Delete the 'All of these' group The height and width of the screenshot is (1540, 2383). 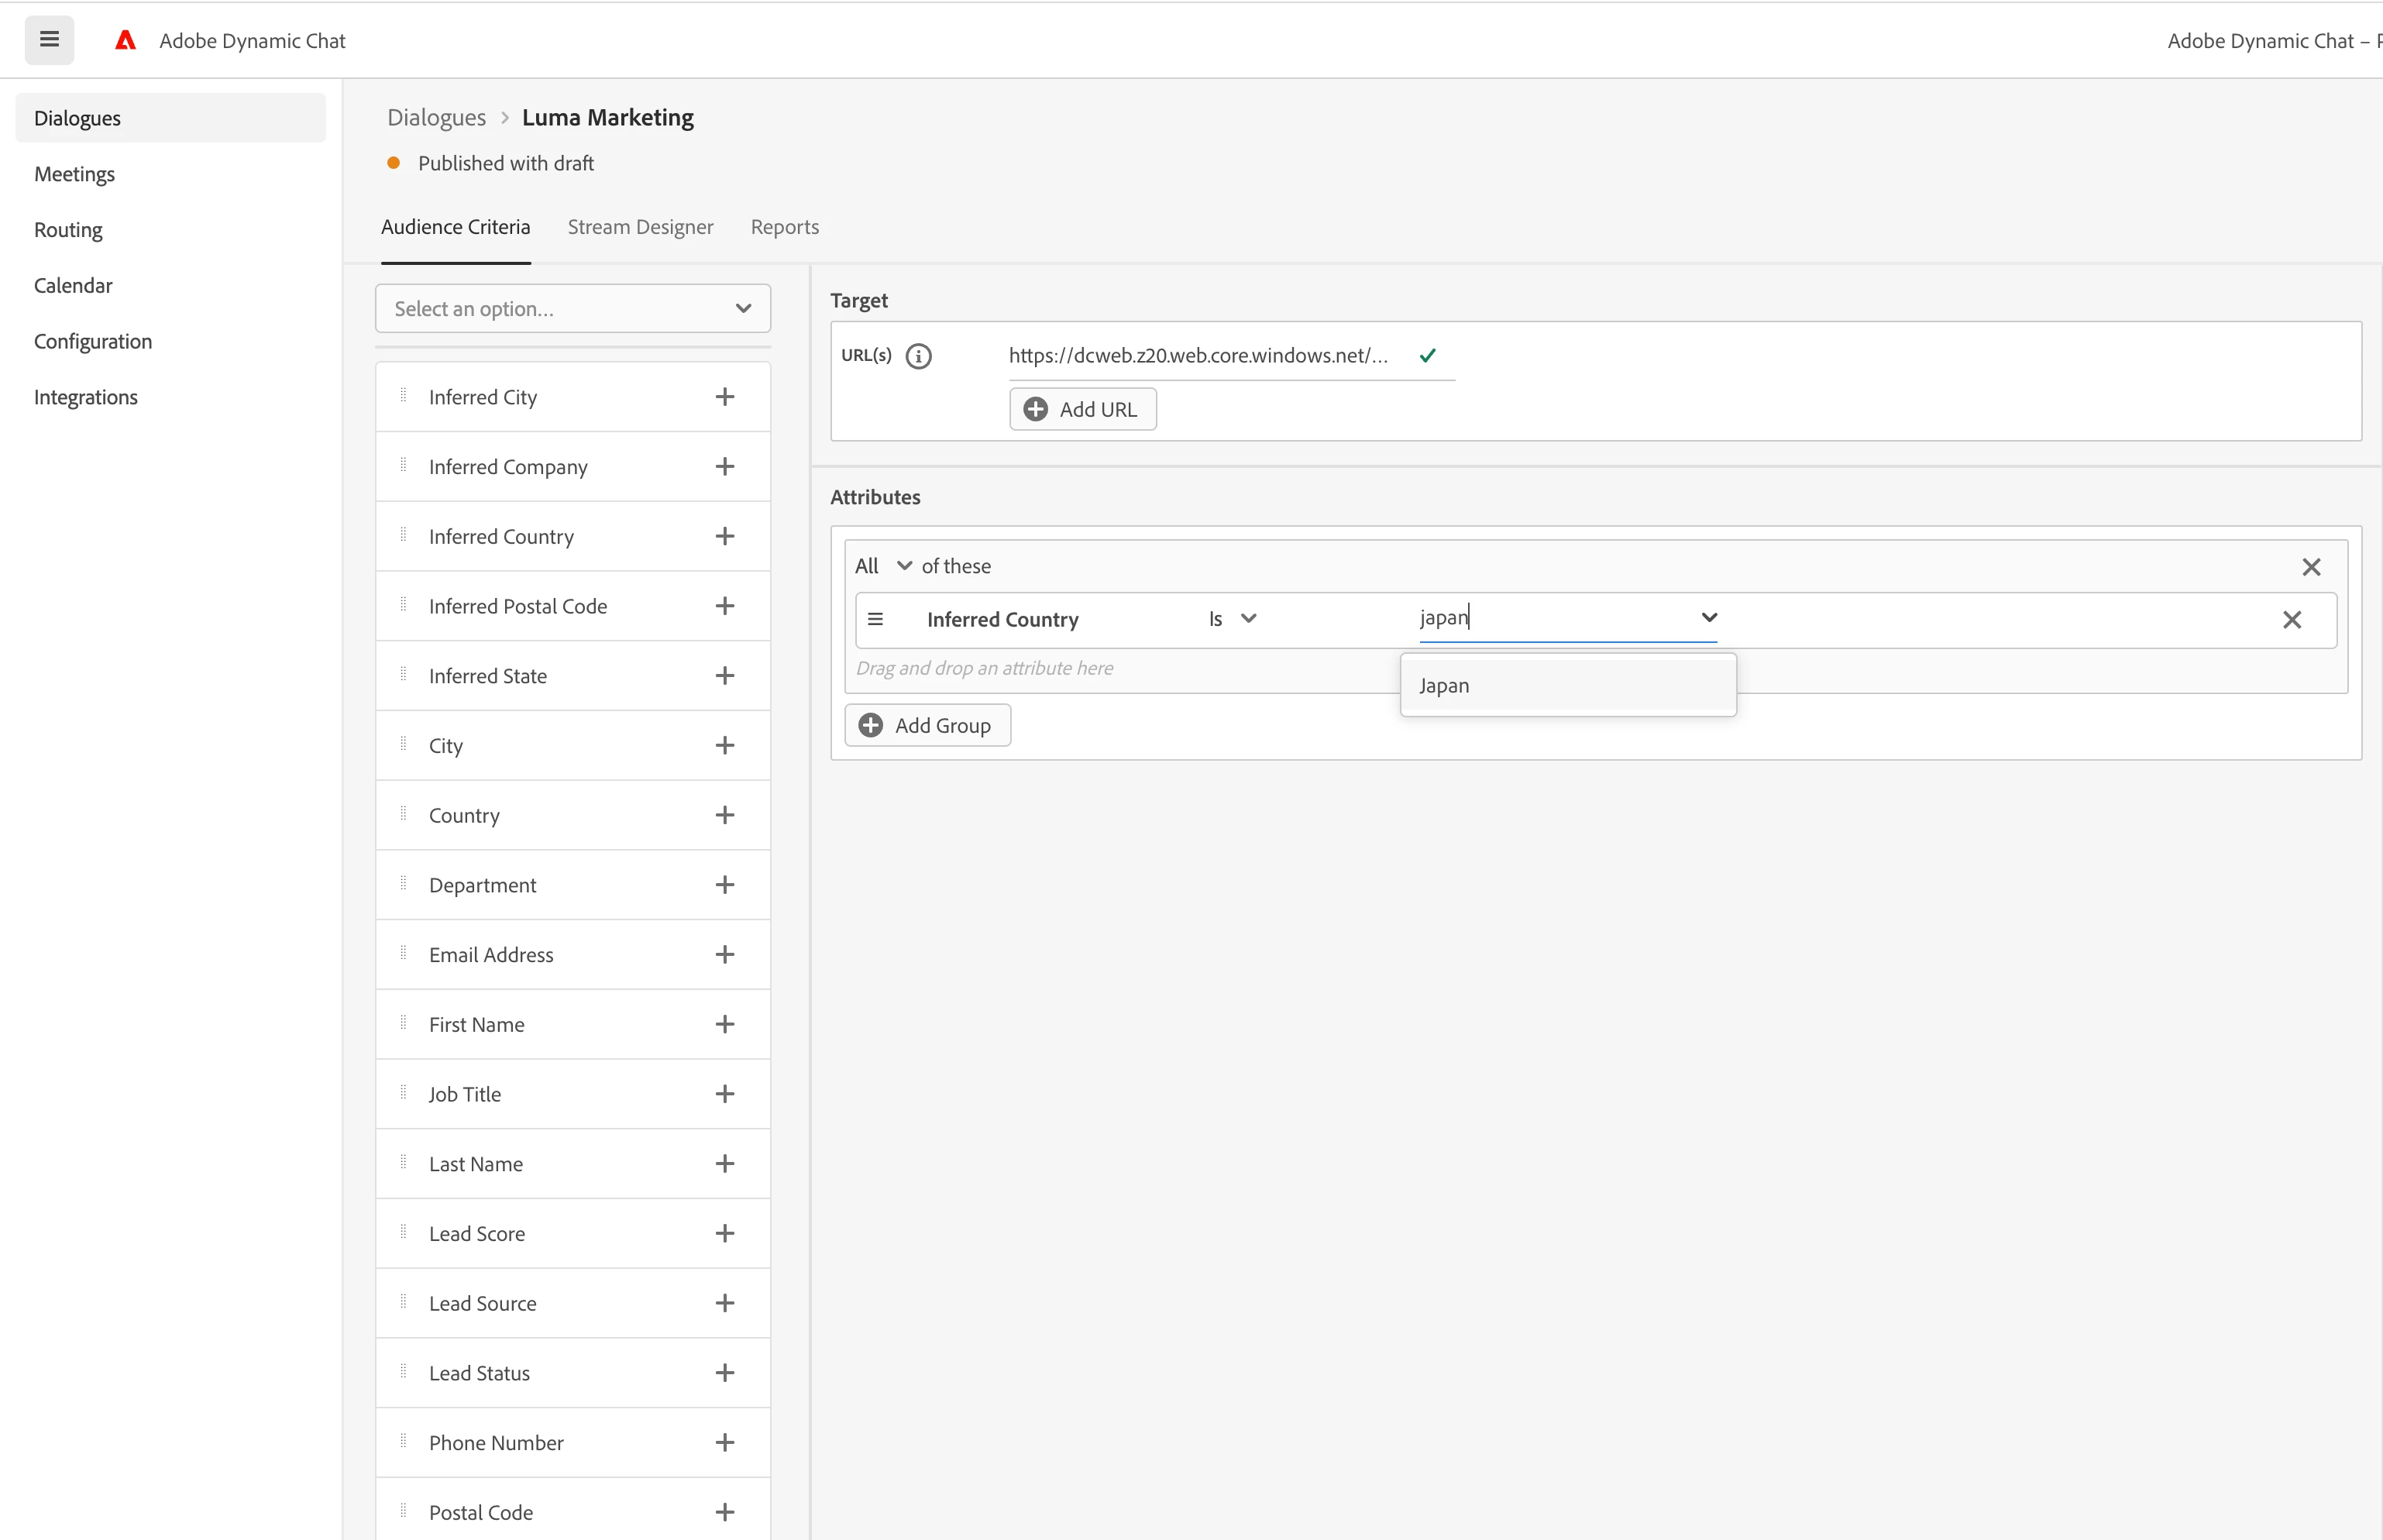tap(2310, 567)
